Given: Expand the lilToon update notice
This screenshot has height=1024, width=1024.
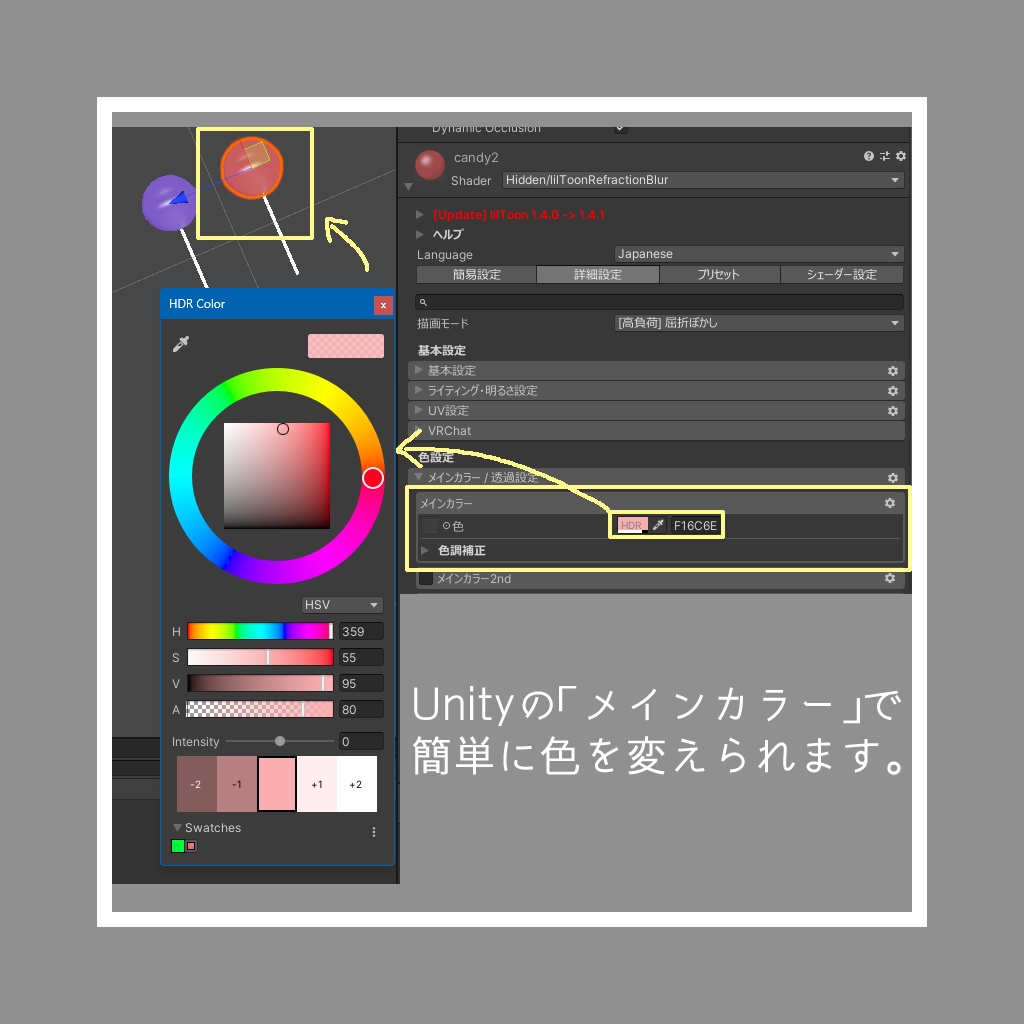Looking at the screenshot, I should [x=419, y=214].
